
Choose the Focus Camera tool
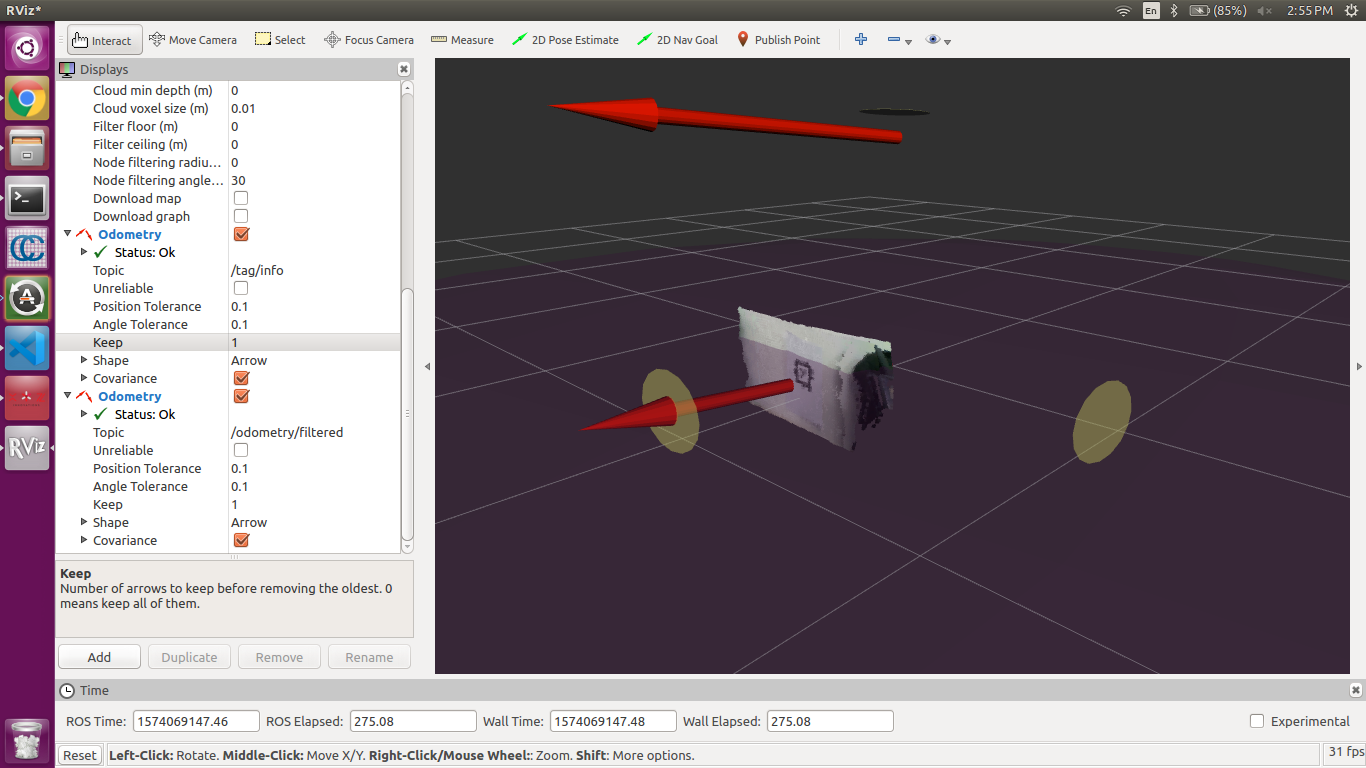369,40
